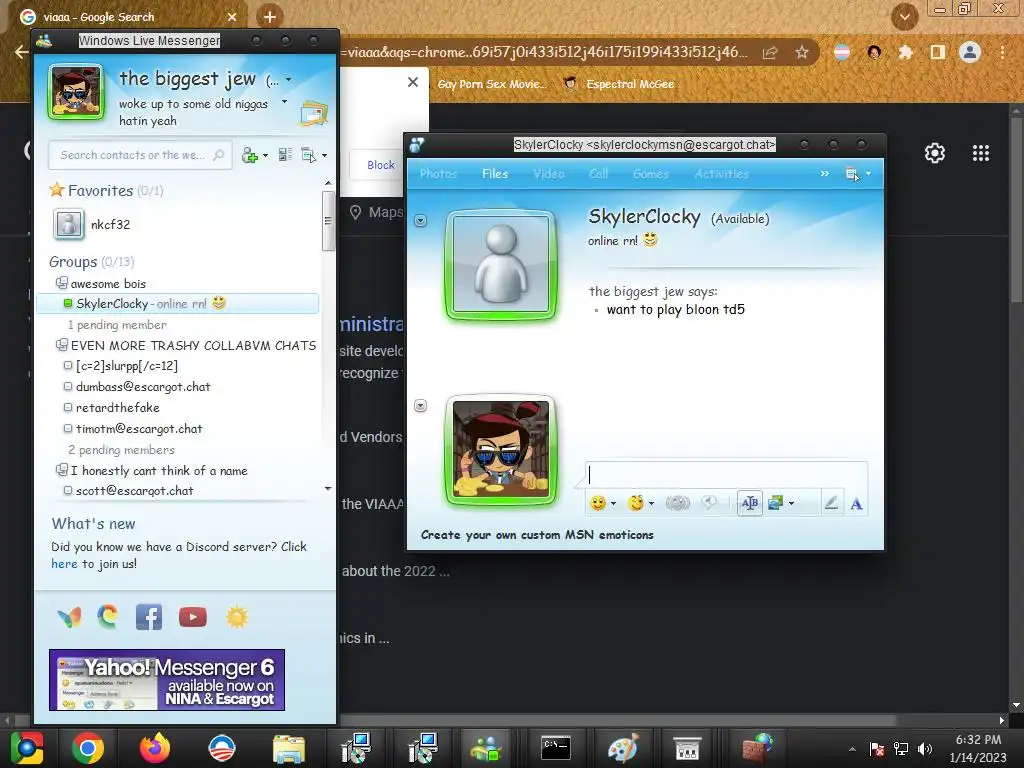Open the Chrome extensions puzzle icon
Screen dimensions: 1024x768
906,52
